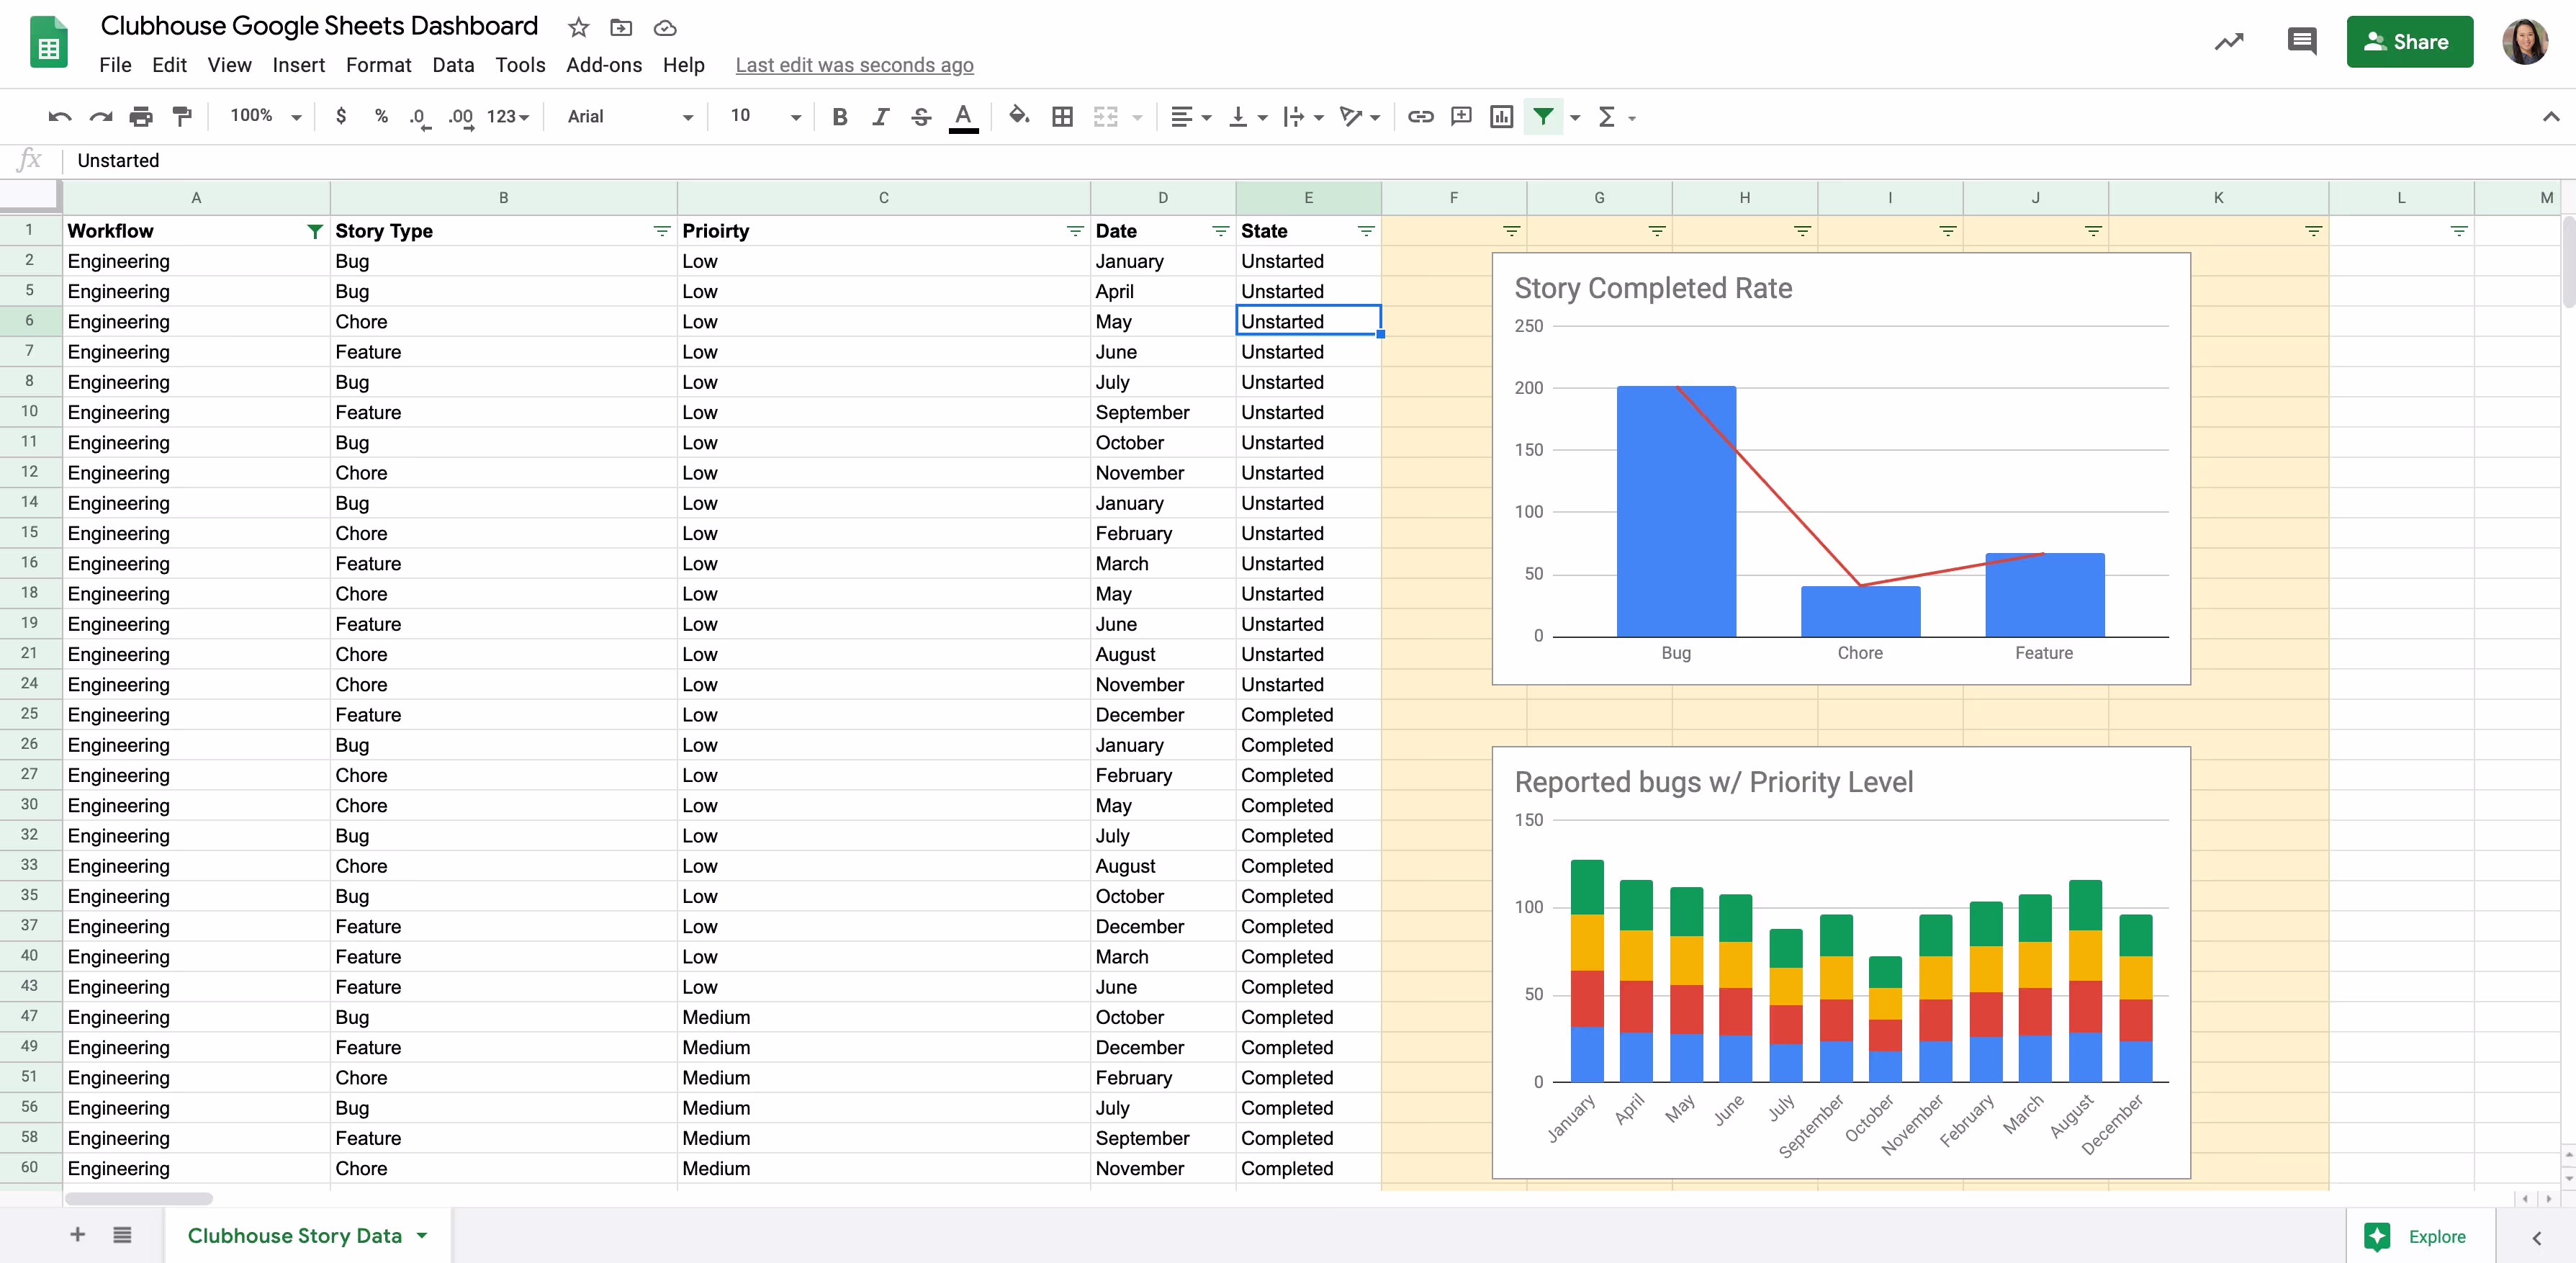Image resolution: width=2576 pixels, height=1263 pixels.
Task: Click the document title Clubhouse Google Sheets Dashboard
Action: [x=319, y=26]
